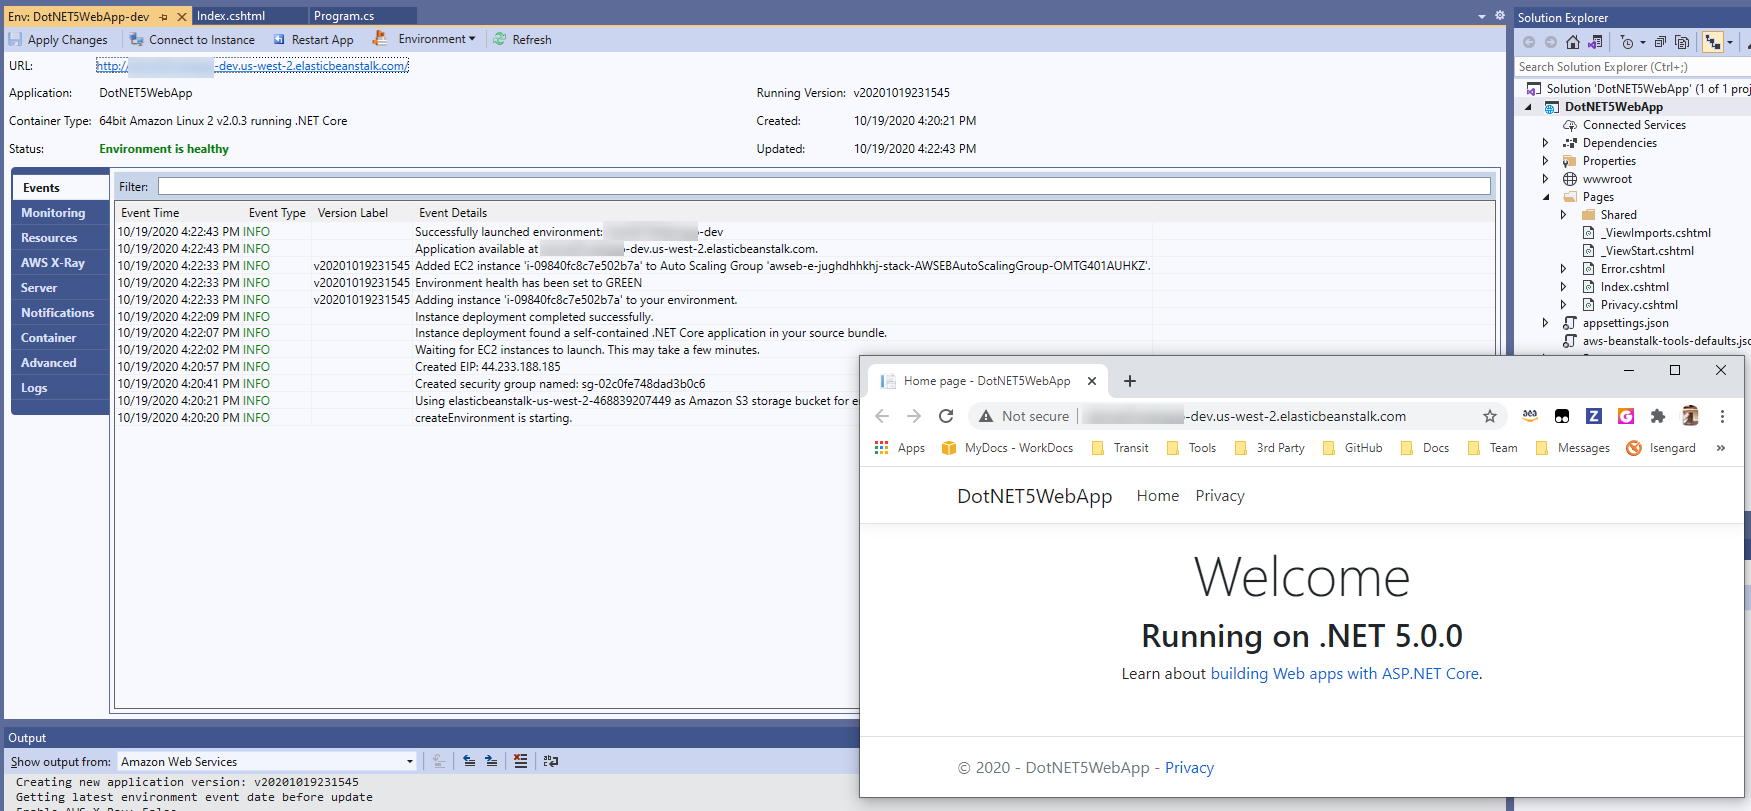Click the Pending Changes Filter clock icon
Viewport: 1751px width, 811px height.
pyautogui.click(x=1628, y=42)
